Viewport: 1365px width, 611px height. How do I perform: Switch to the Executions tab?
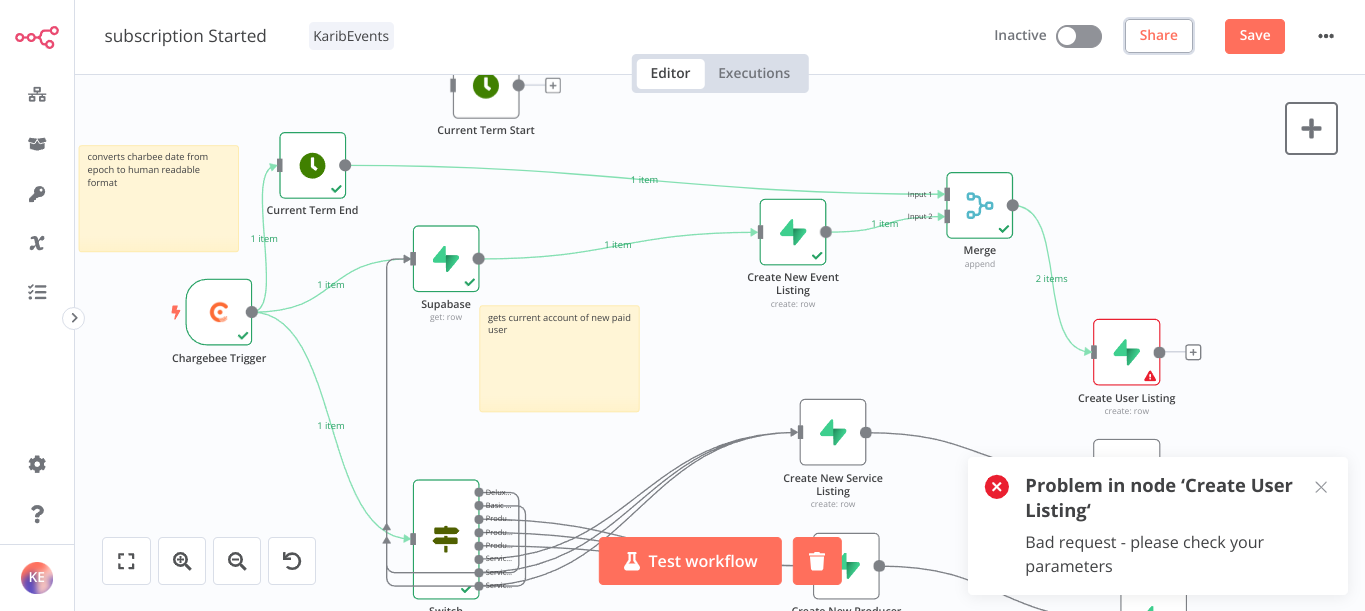pos(754,73)
